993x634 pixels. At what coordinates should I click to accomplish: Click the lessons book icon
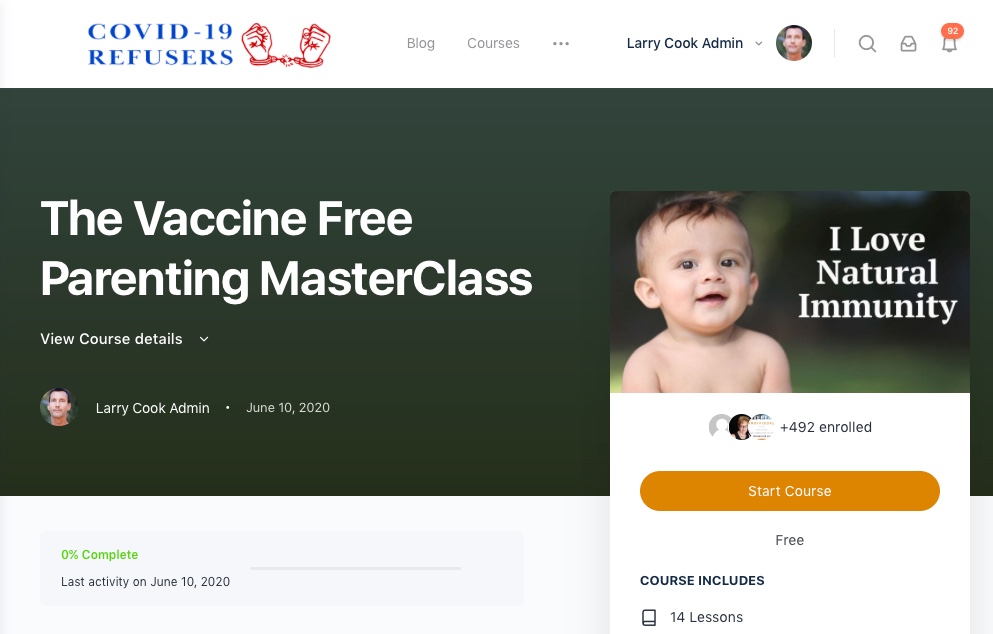pyautogui.click(x=649, y=617)
